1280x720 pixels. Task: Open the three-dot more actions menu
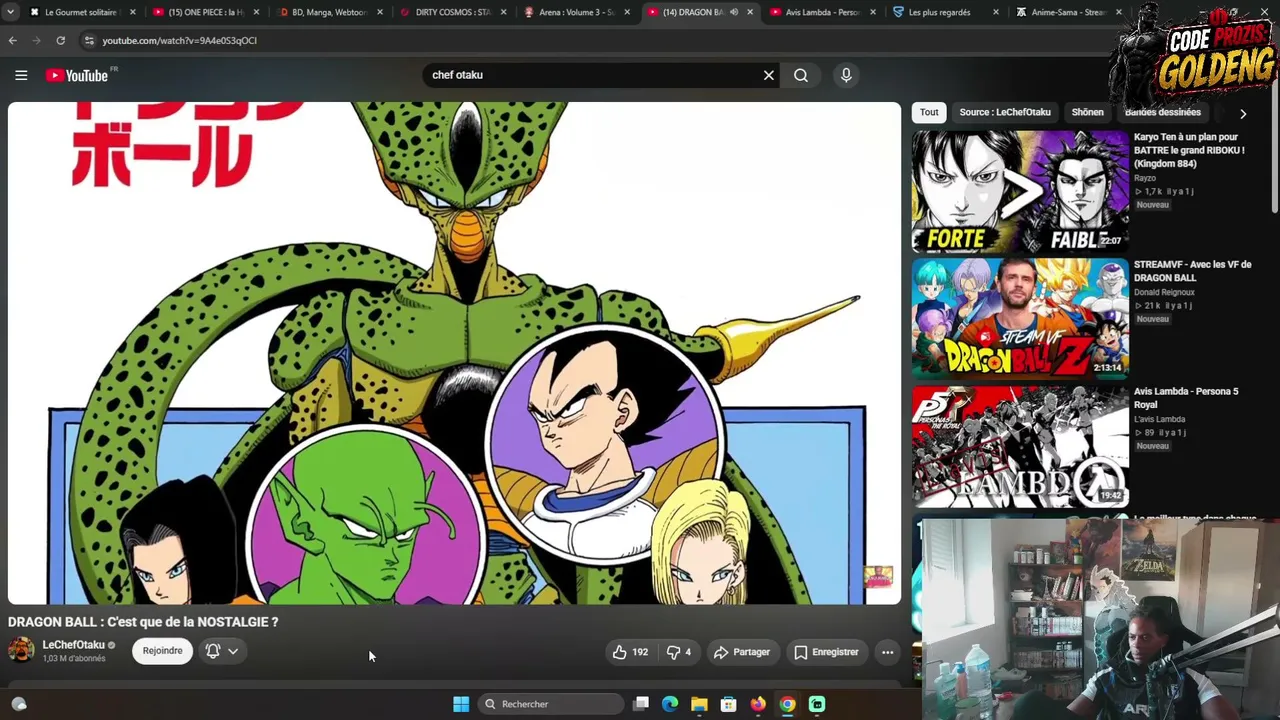coord(887,652)
